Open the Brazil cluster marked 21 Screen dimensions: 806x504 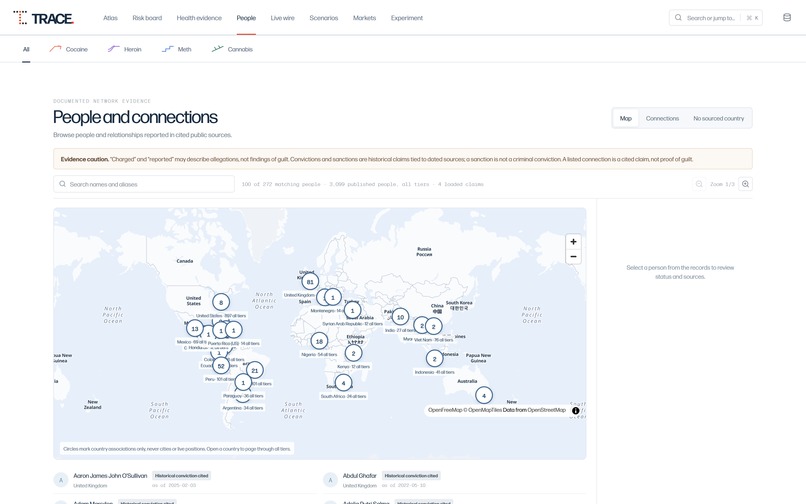(254, 370)
